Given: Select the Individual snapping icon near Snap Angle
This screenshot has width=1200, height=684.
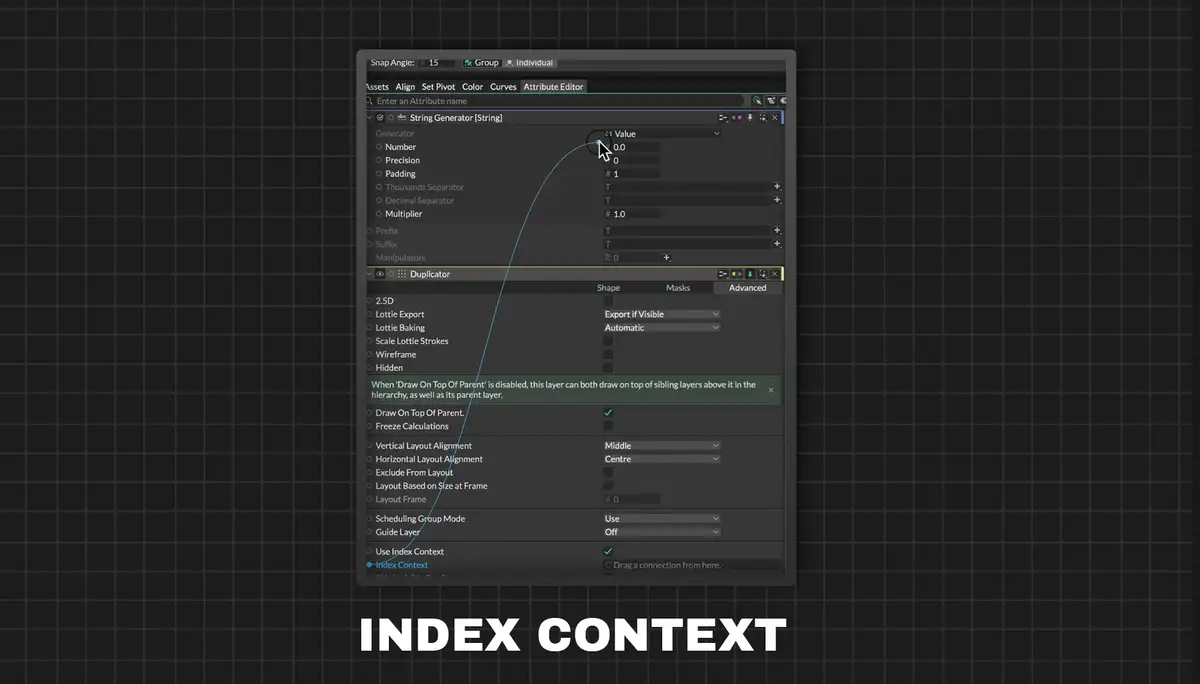Looking at the screenshot, I should [x=508, y=62].
